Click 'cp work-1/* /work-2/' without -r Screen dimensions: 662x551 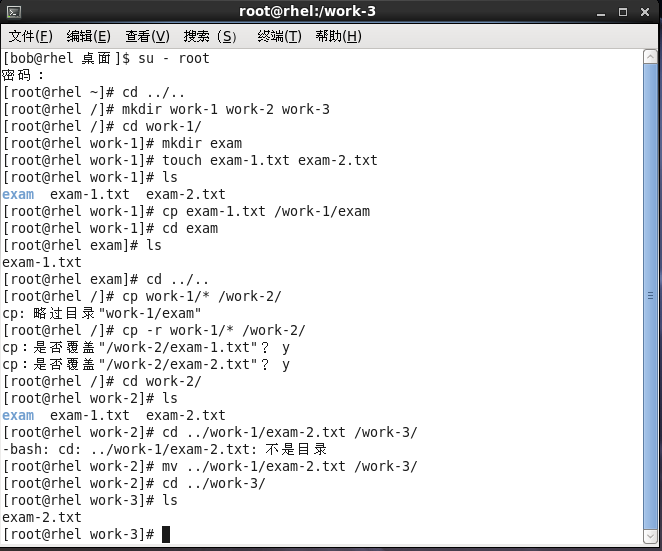click(142, 296)
